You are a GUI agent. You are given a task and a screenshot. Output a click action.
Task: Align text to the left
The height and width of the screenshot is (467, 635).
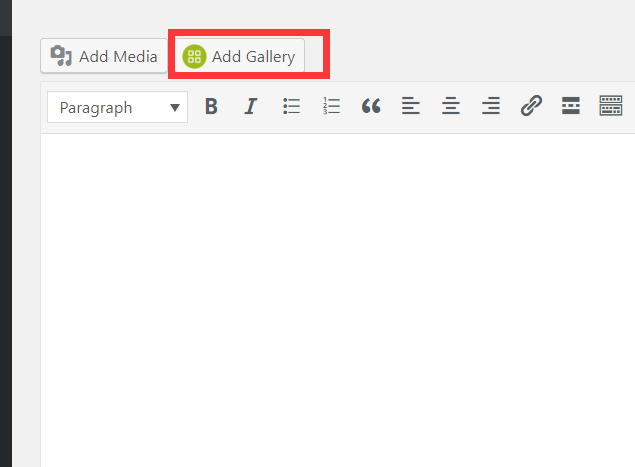pos(411,107)
